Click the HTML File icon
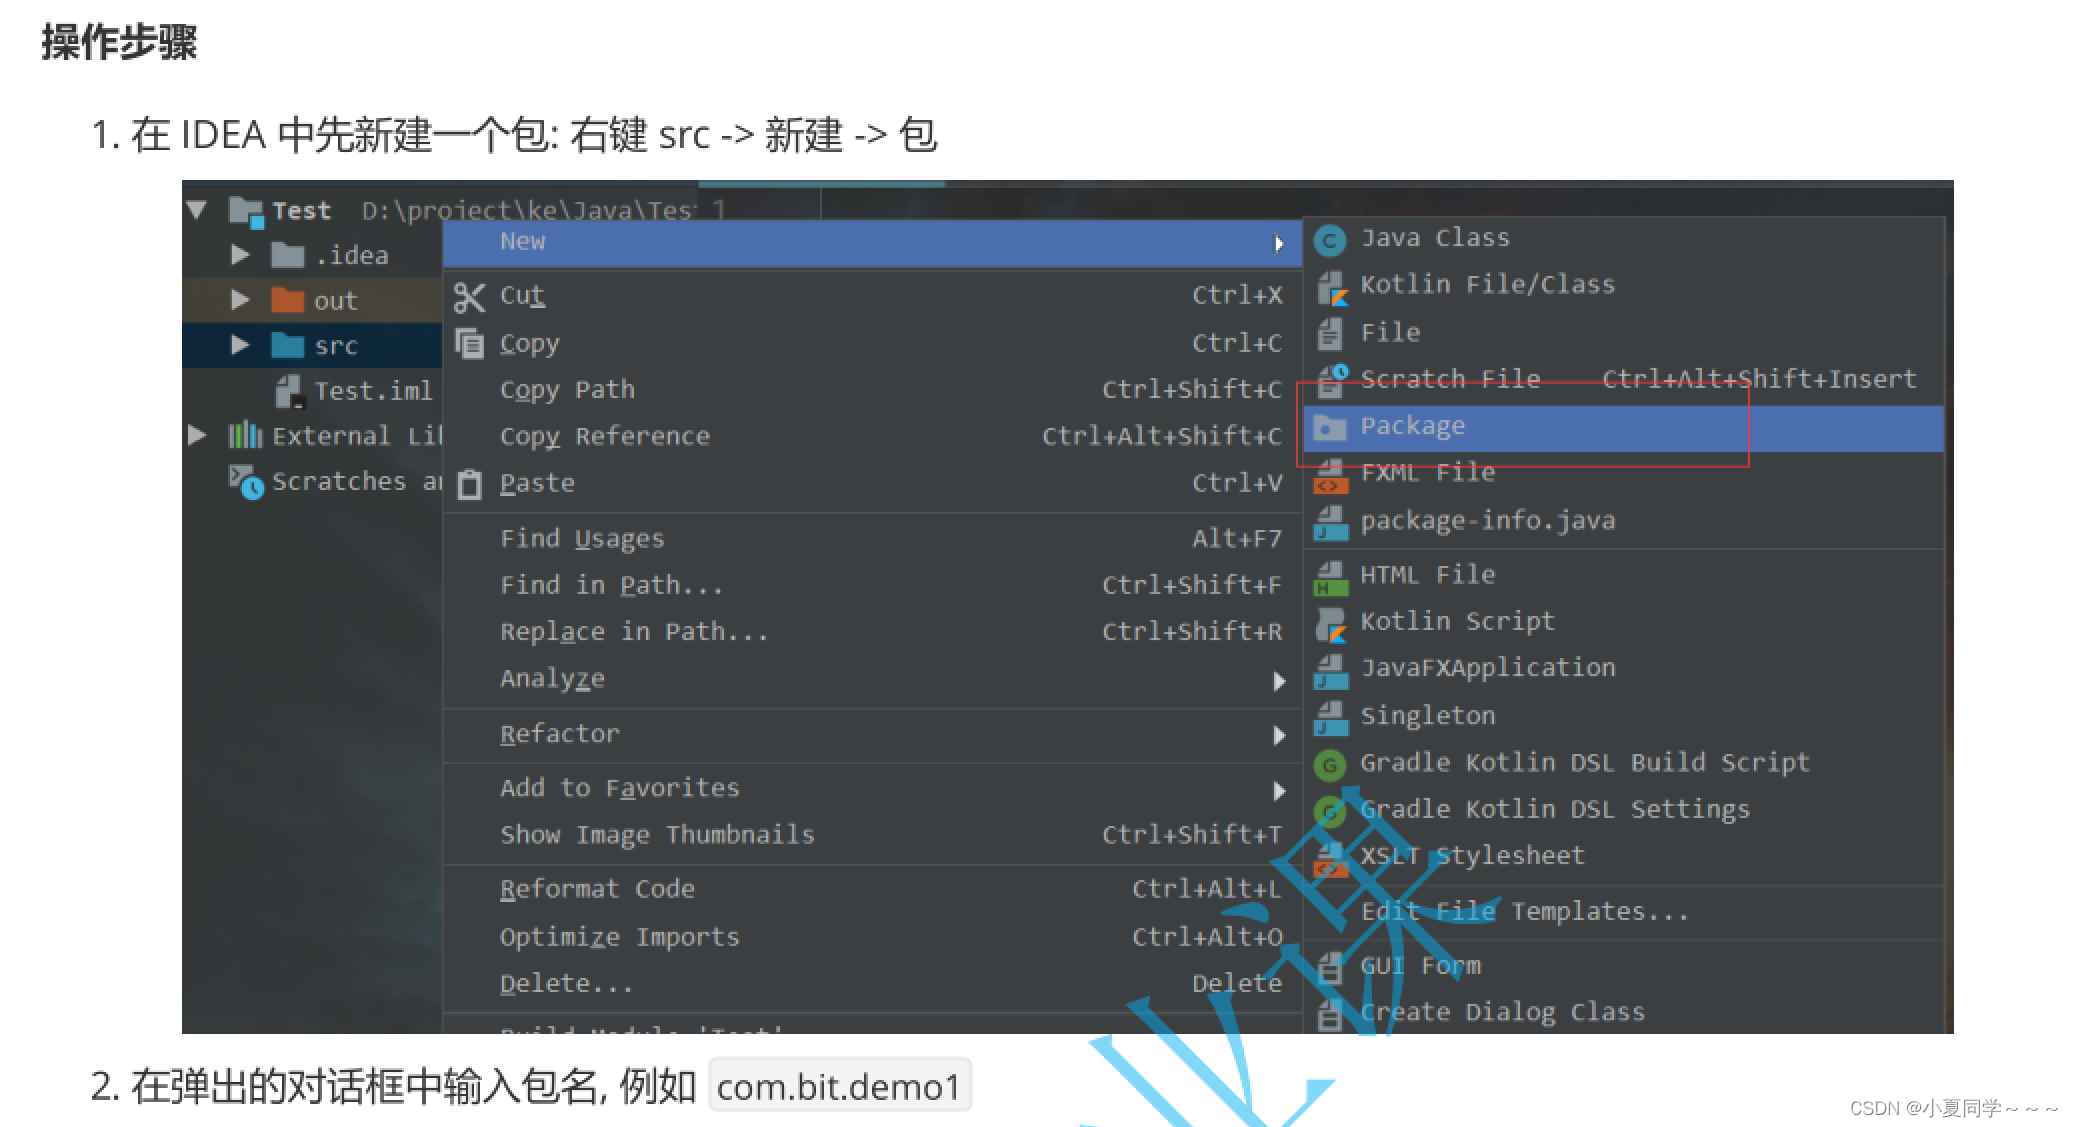 tap(1330, 577)
